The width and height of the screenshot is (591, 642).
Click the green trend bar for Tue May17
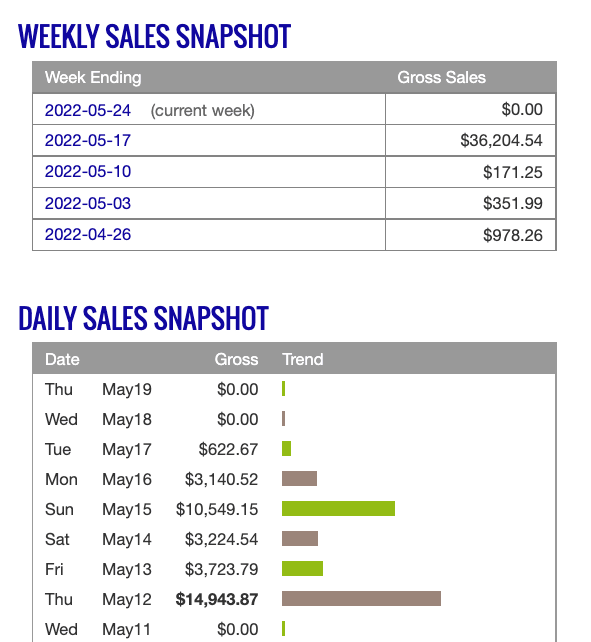click(x=286, y=449)
